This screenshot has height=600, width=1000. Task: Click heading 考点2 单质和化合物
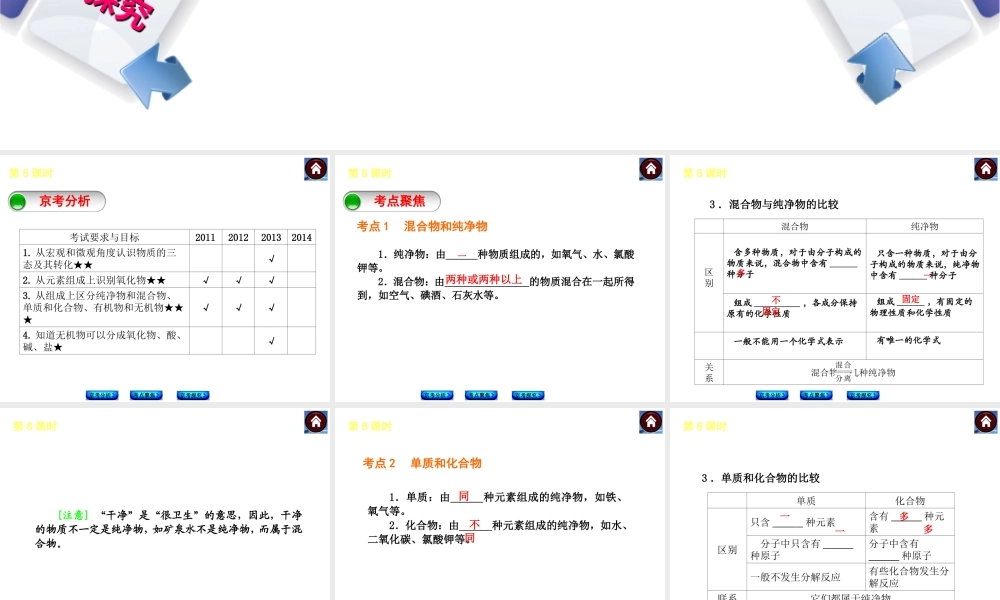pos(422,463)
